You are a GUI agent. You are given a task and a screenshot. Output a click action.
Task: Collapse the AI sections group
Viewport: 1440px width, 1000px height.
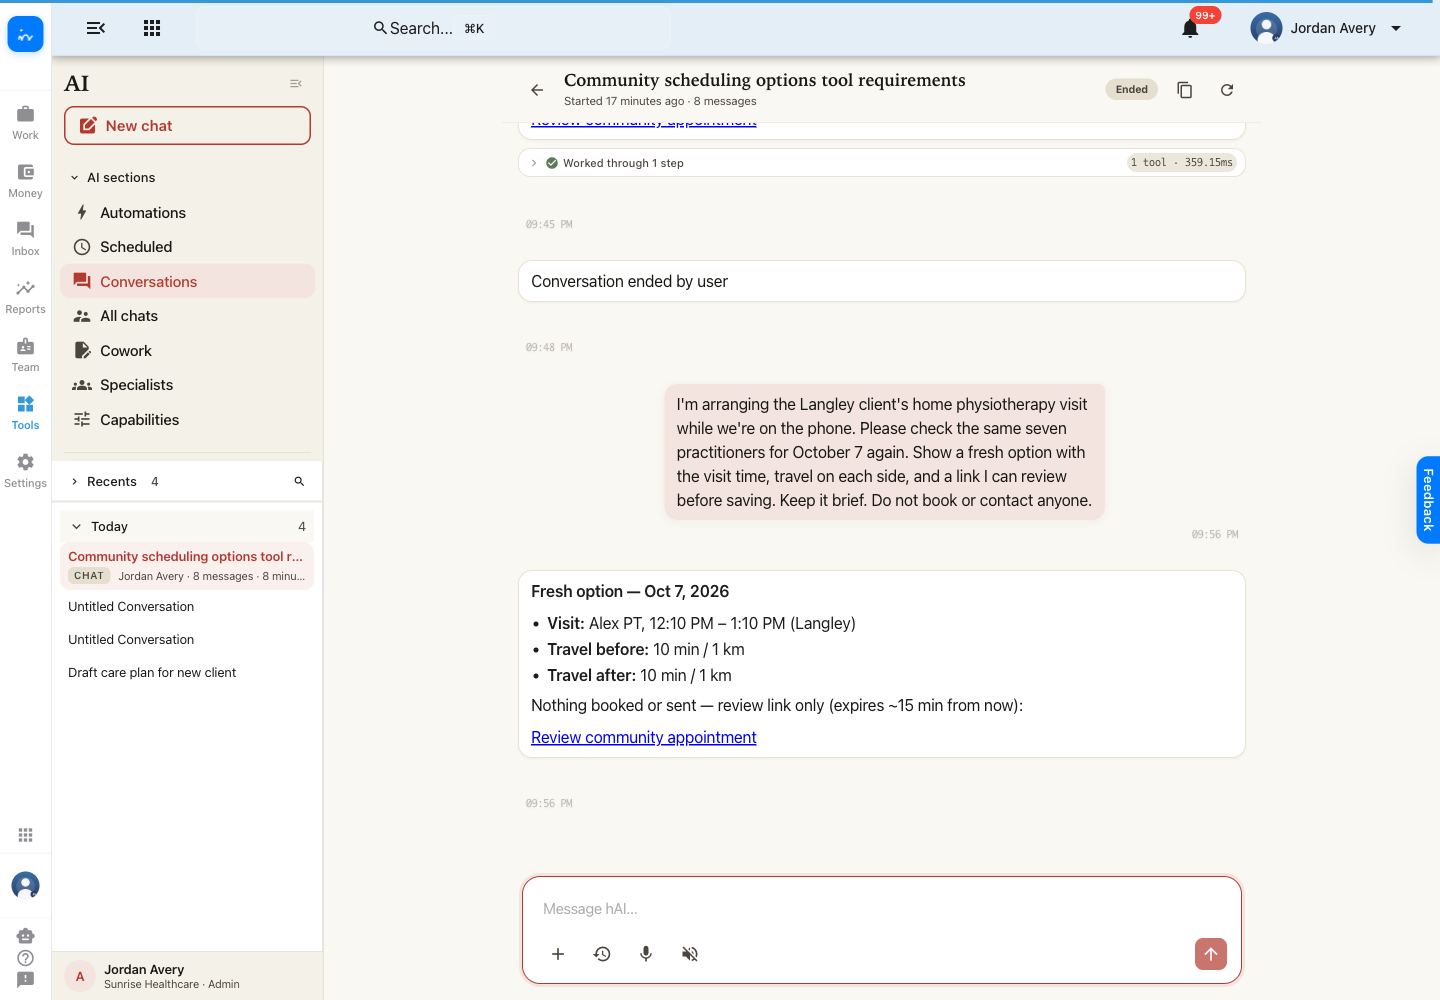pyautogui.click(x=74, y=178)
